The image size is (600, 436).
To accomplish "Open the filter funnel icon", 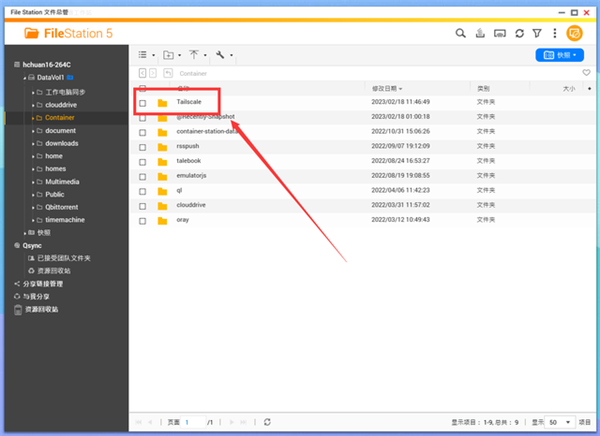I will (x=538, y=33).
